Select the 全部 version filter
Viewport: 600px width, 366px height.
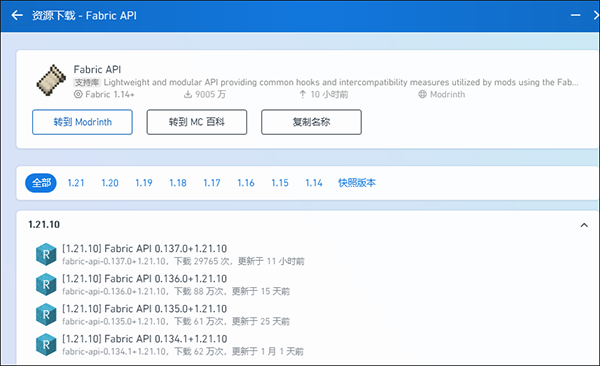41,183
